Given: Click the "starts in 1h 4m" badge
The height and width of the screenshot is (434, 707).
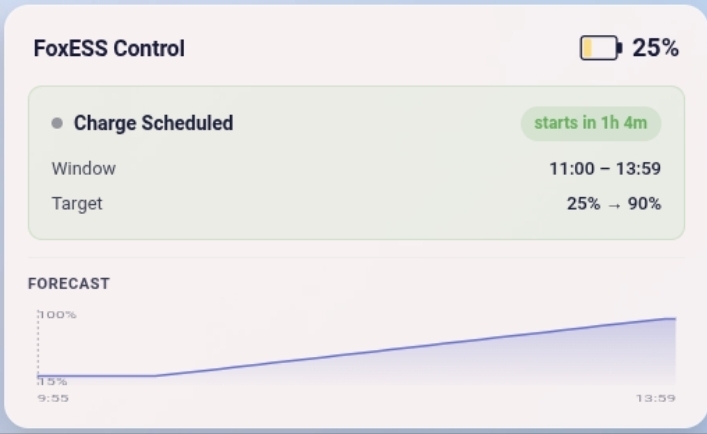Looking at the screenshot, I should click(590, 123).
